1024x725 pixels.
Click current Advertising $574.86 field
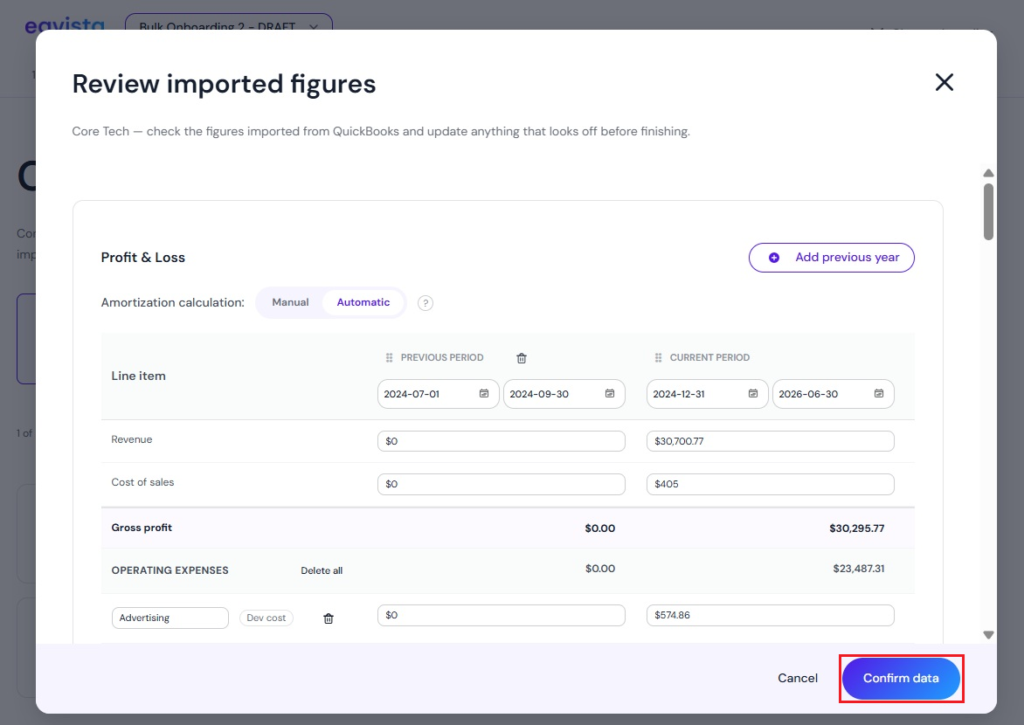tap(770, 615)
